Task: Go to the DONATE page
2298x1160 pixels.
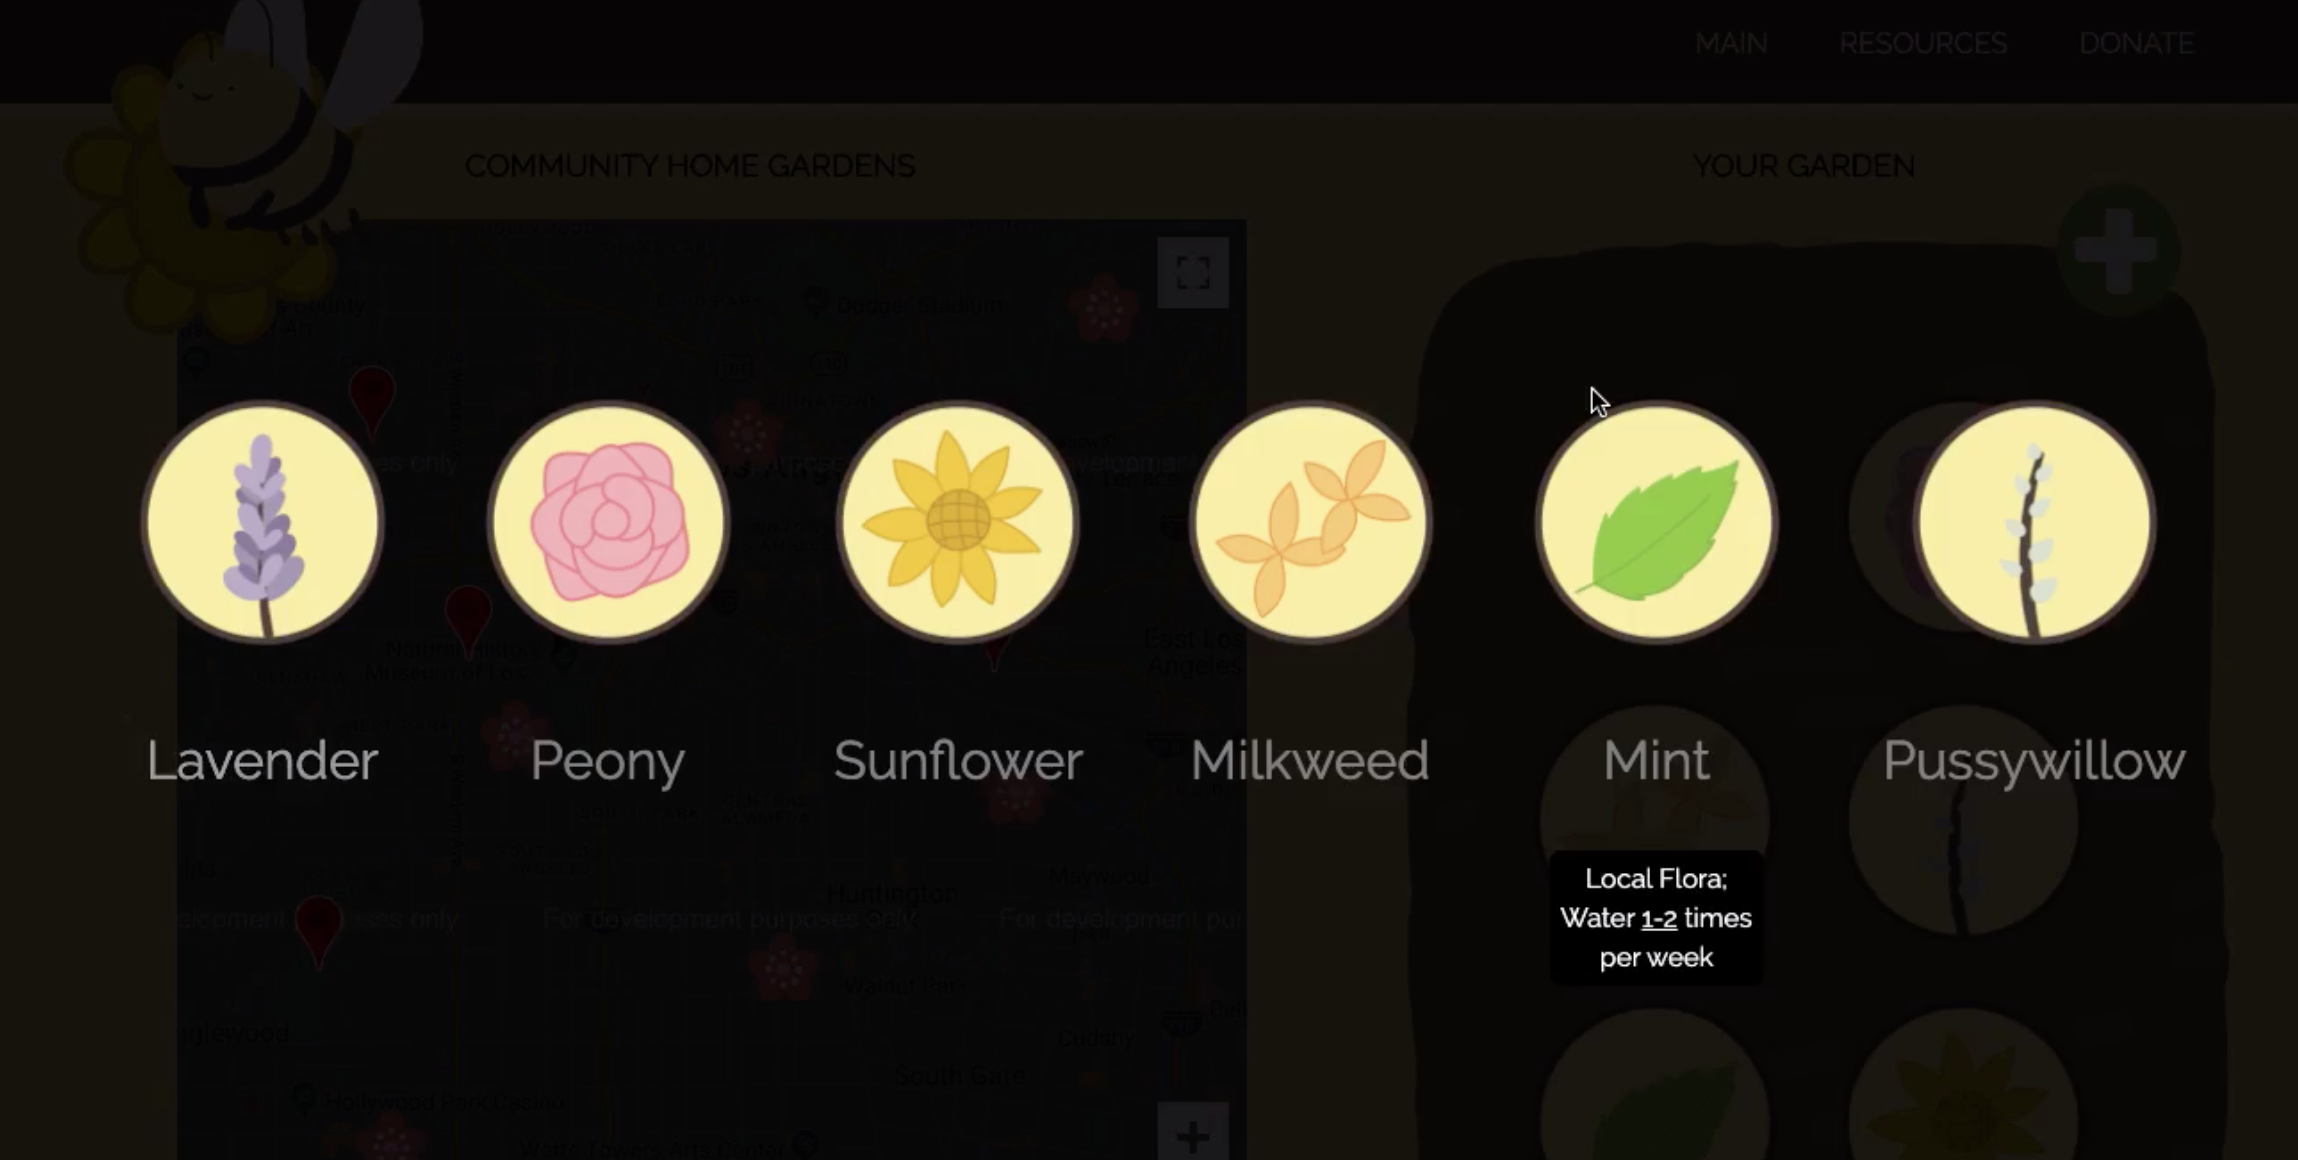Action: [2136, 43]
